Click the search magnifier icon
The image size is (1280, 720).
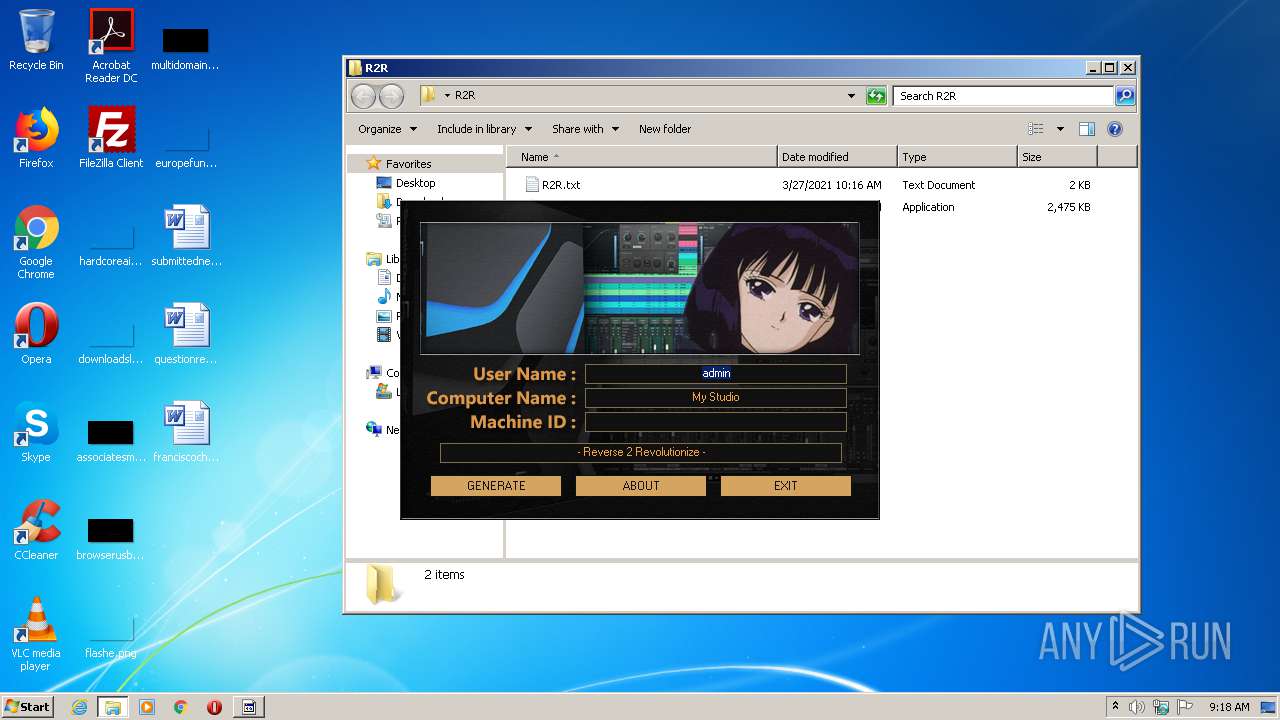pos(1125,96)
